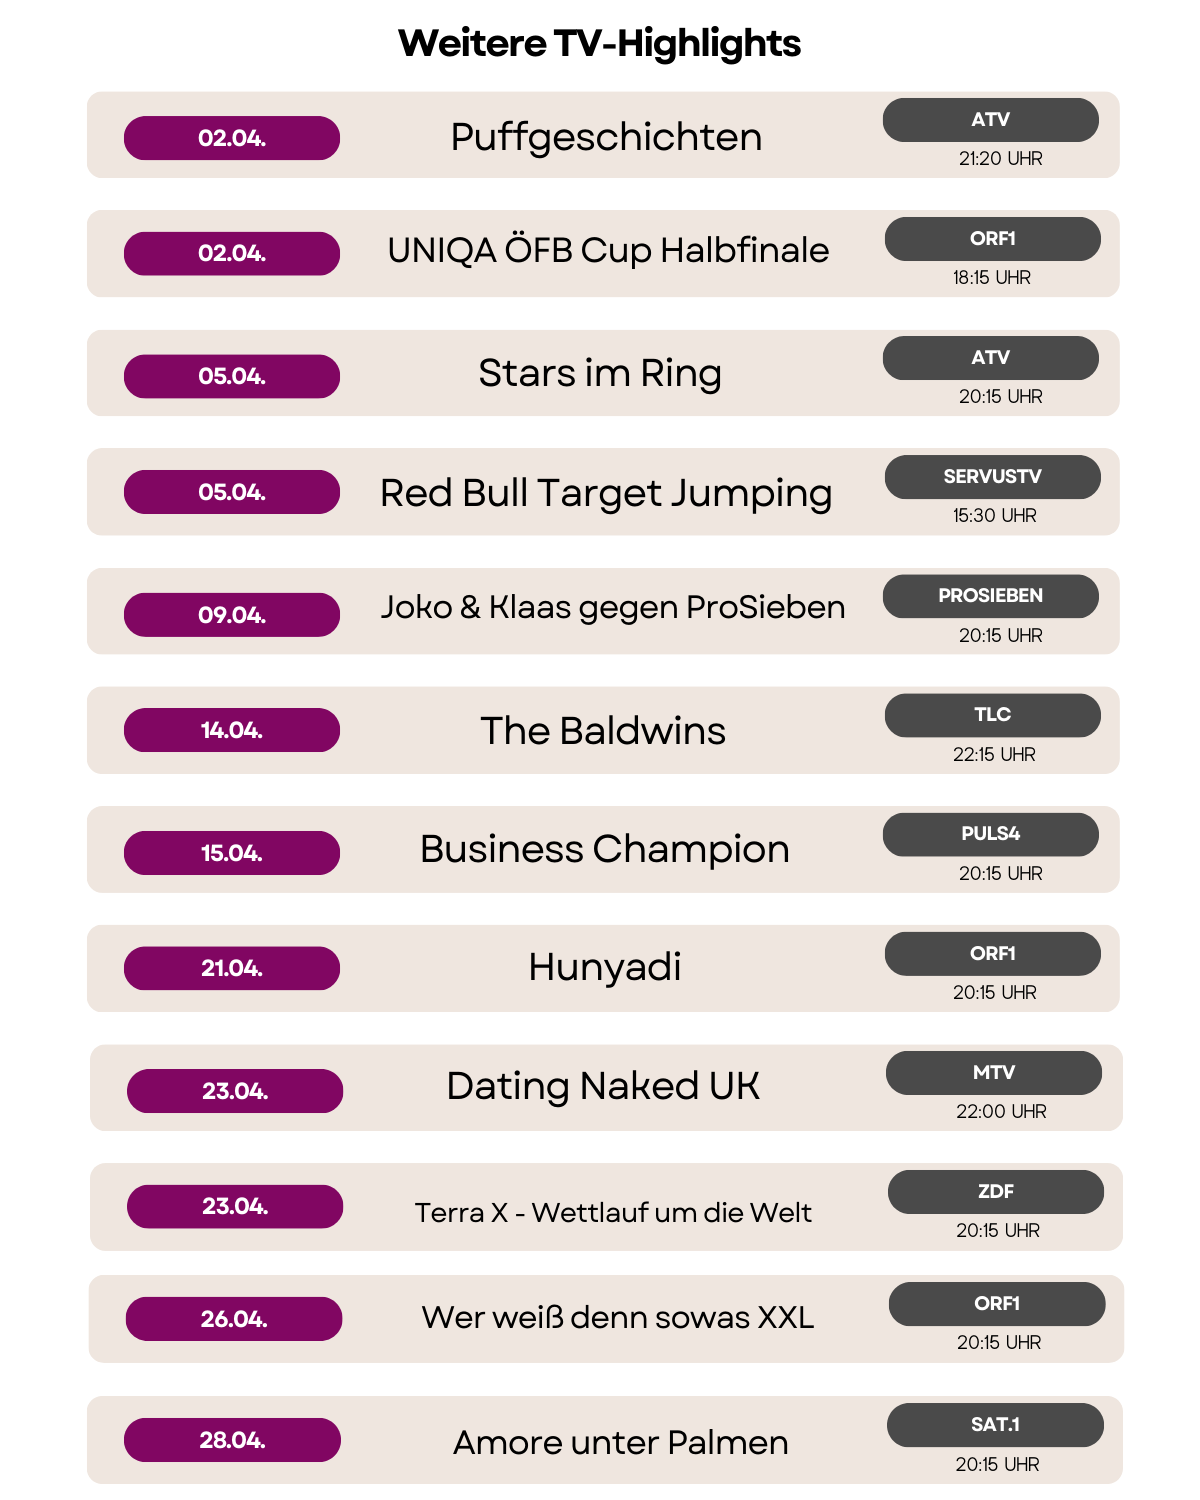Image resolution: width=1200 pixels, height=1500 pixels.
Task: Click the 21.04. date pill
Action: [232, 968]
